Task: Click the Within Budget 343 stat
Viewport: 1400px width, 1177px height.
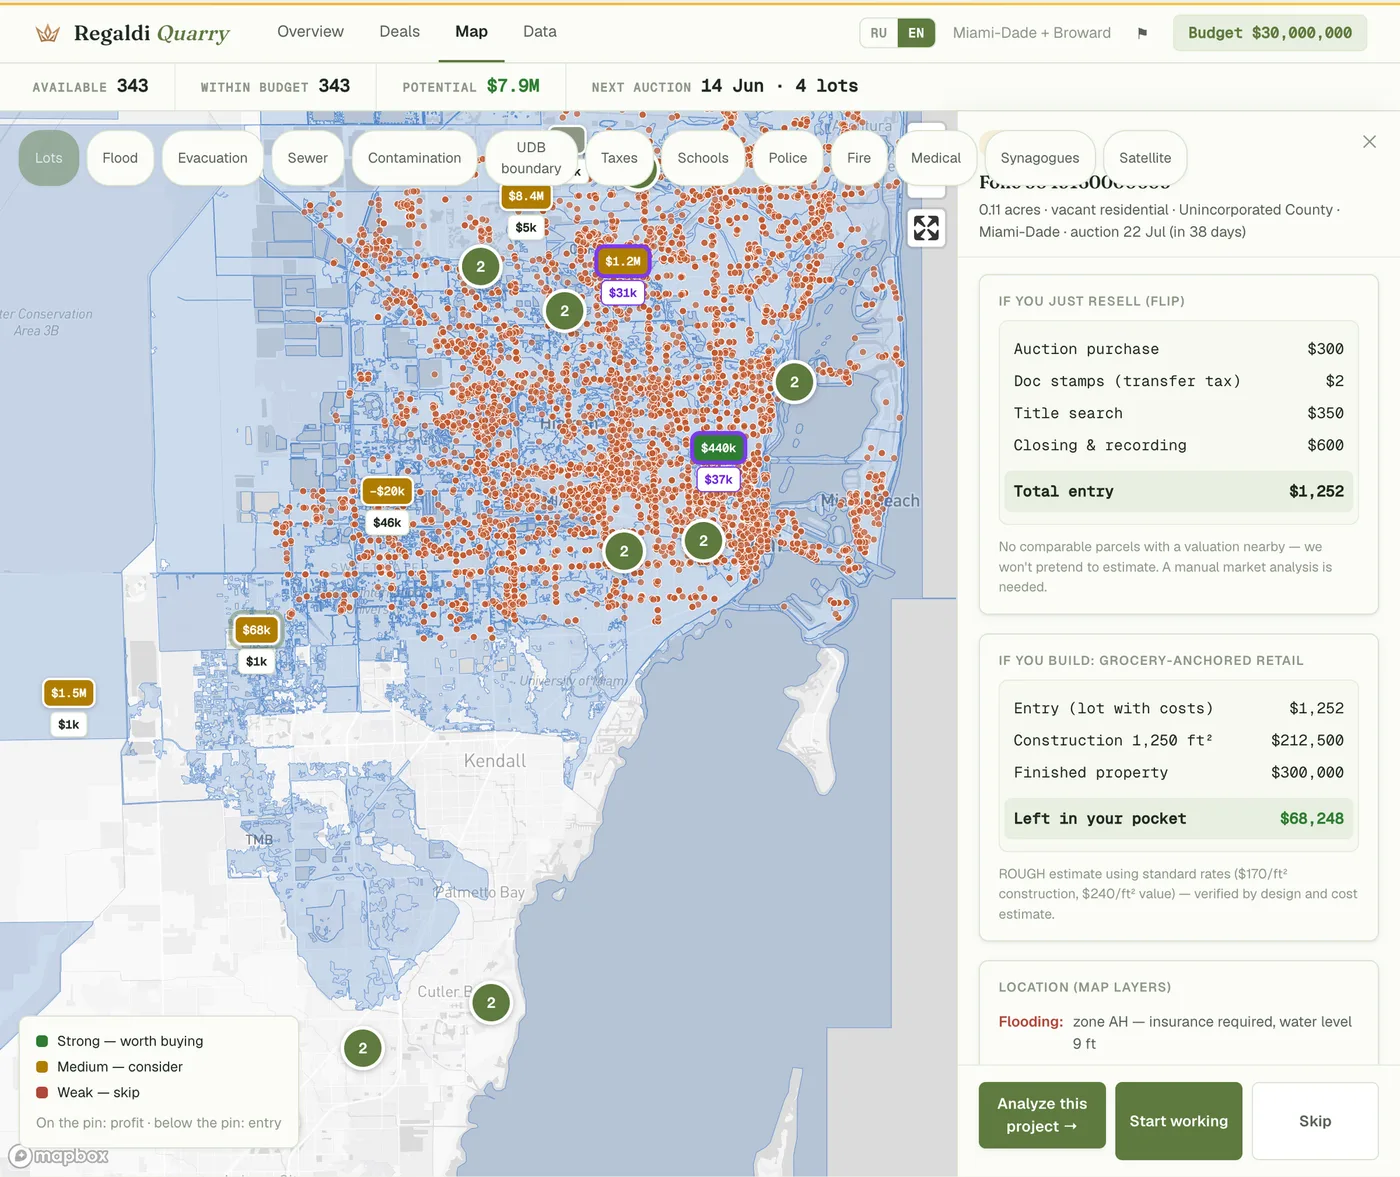Action: click(275, 87)
